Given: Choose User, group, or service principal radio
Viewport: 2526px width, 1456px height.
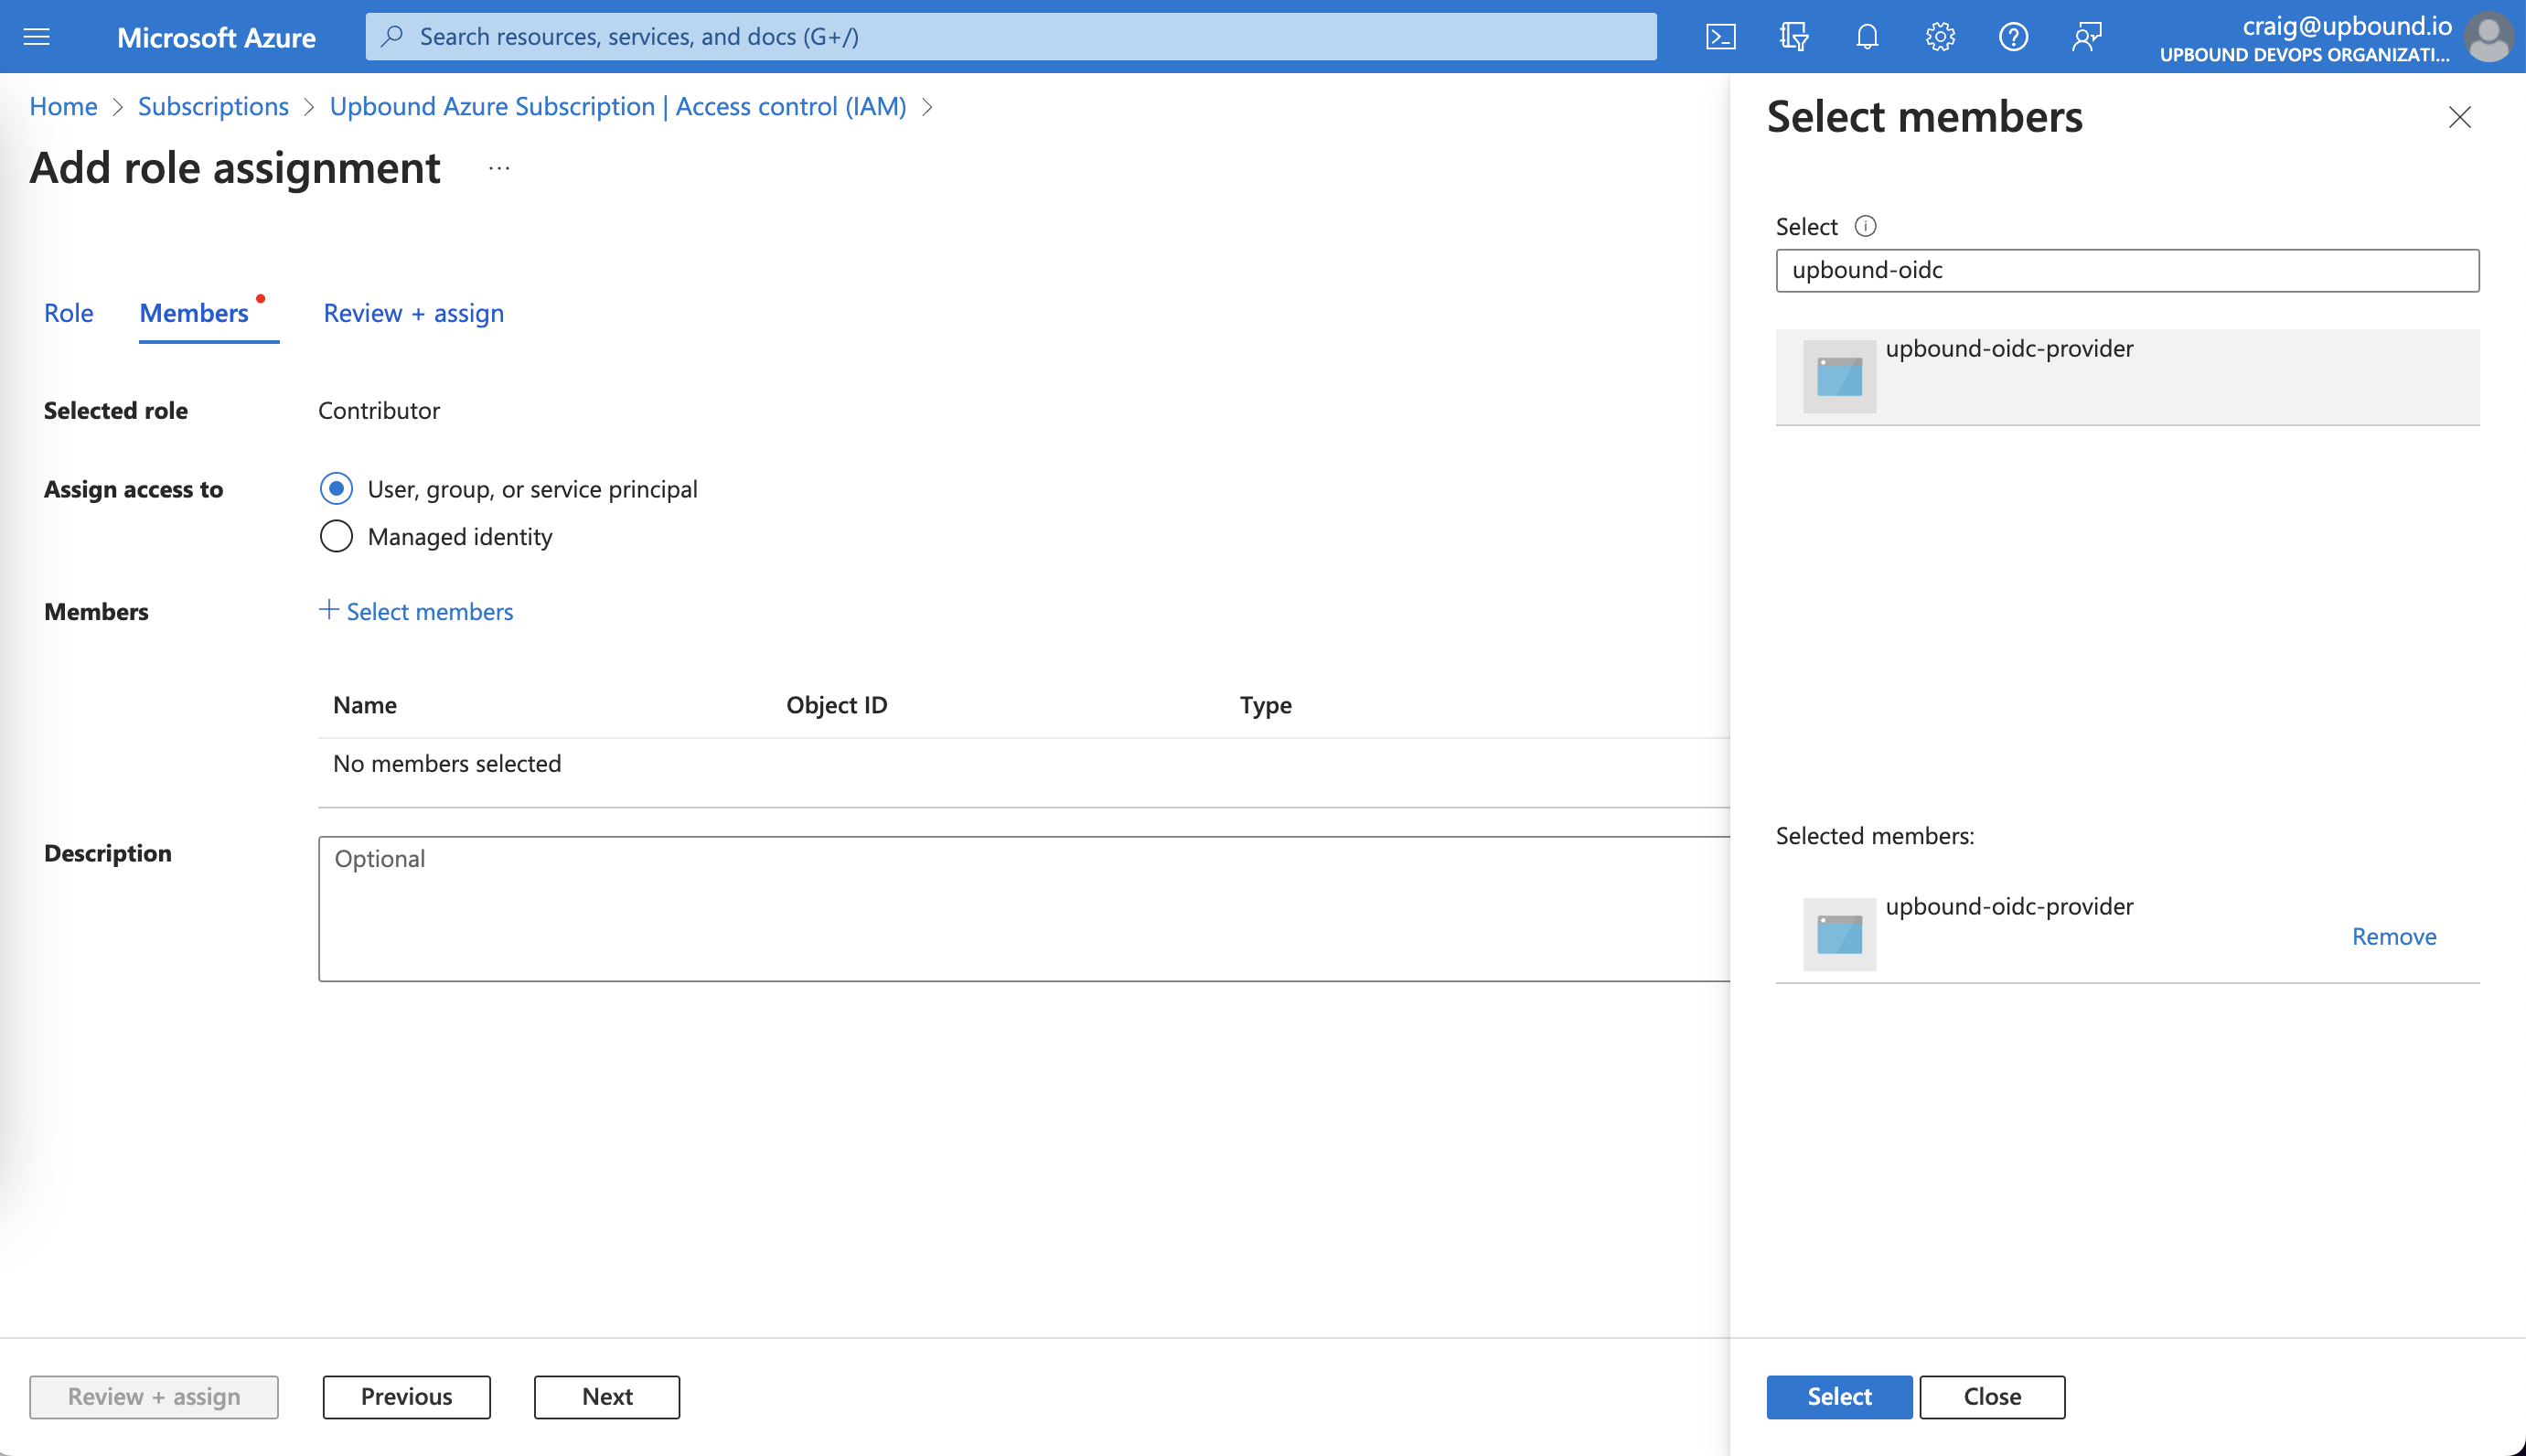Looking at the screenshot, I should [336, 489].
